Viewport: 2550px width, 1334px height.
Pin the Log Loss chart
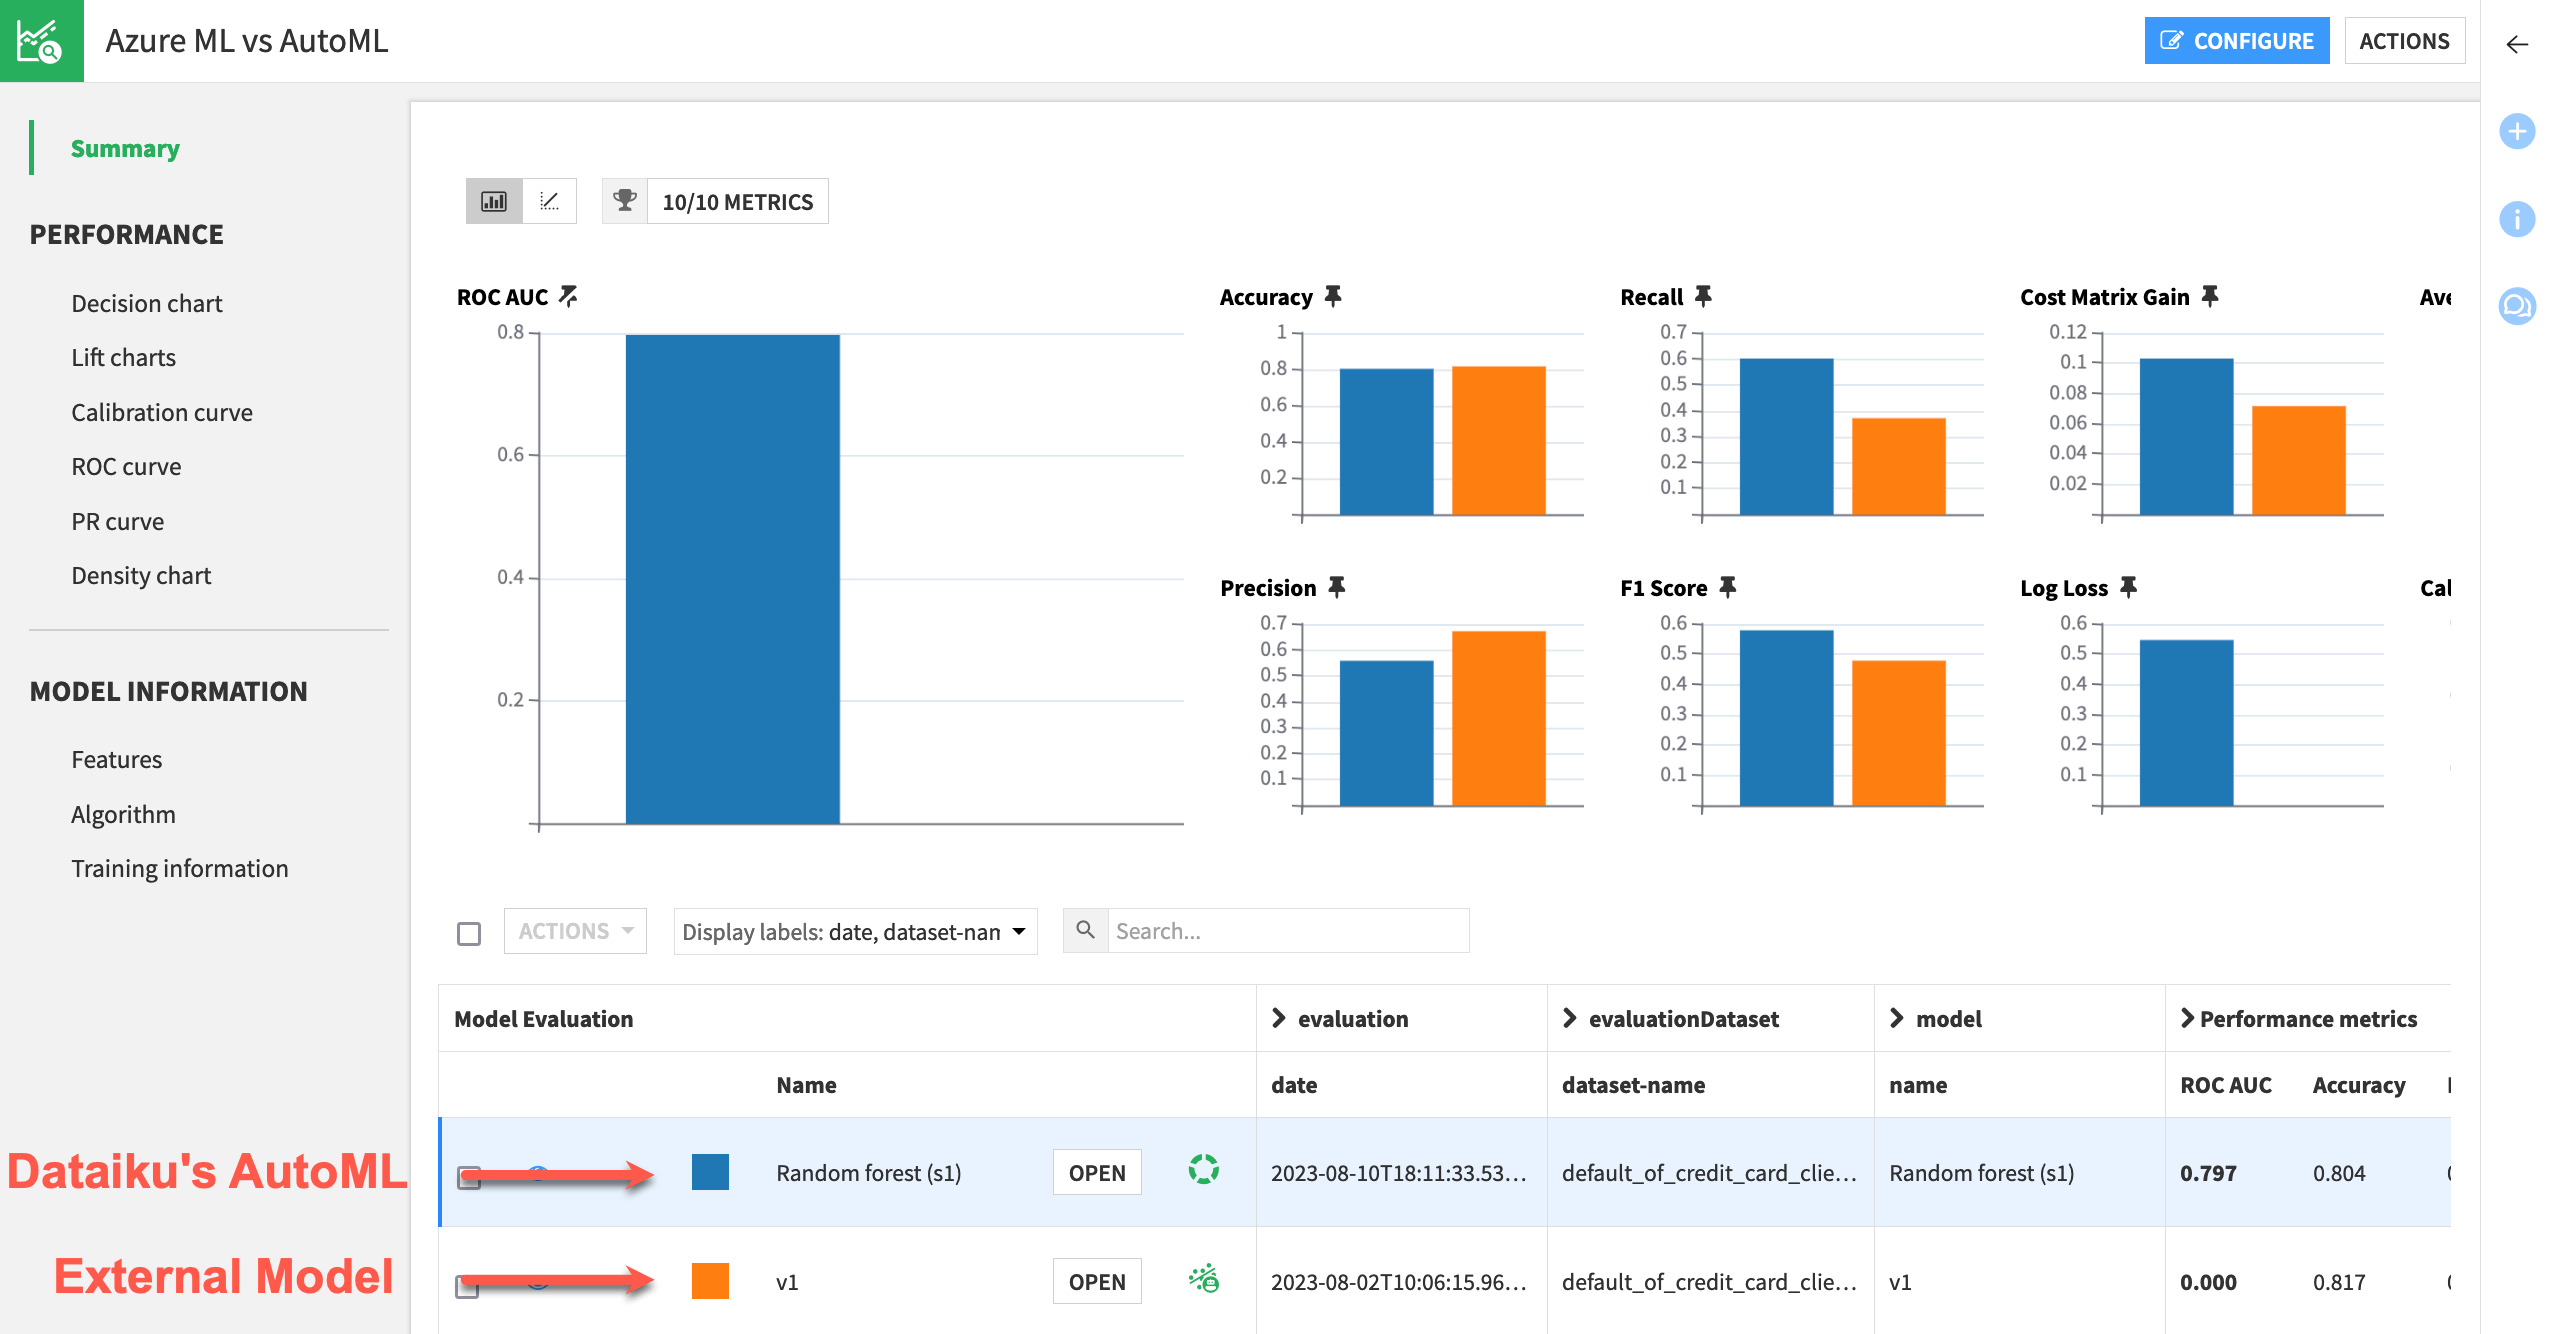point(2128,587)
